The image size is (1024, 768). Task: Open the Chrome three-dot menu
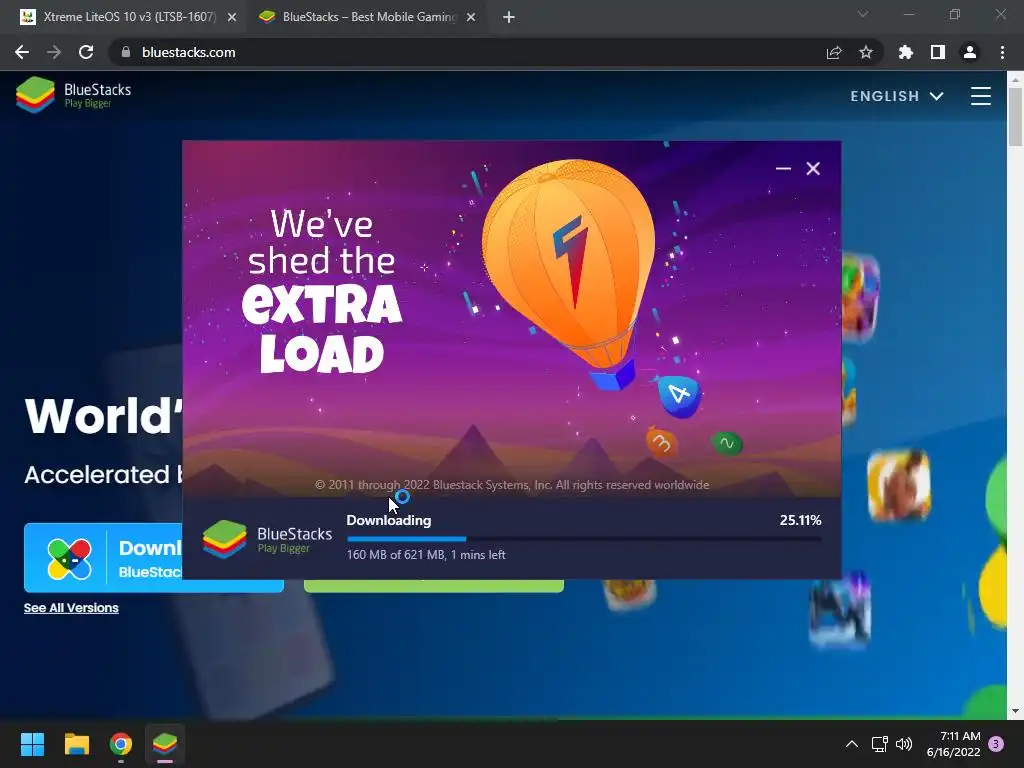tap(1002, 52)
